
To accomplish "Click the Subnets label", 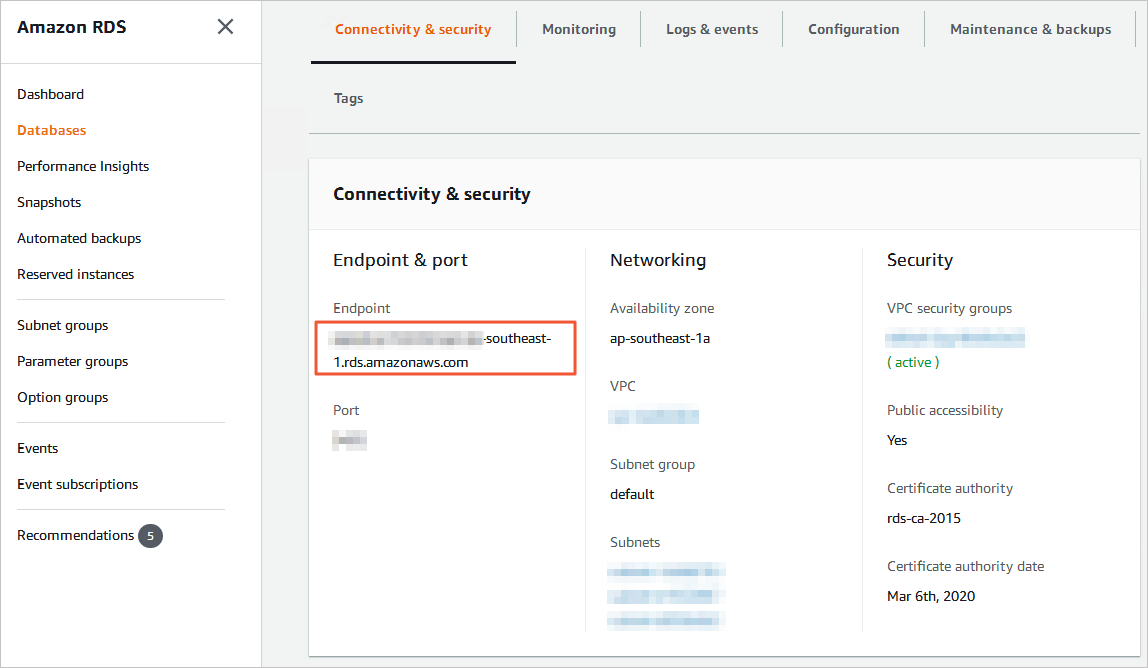I will (x=635, y=542).
